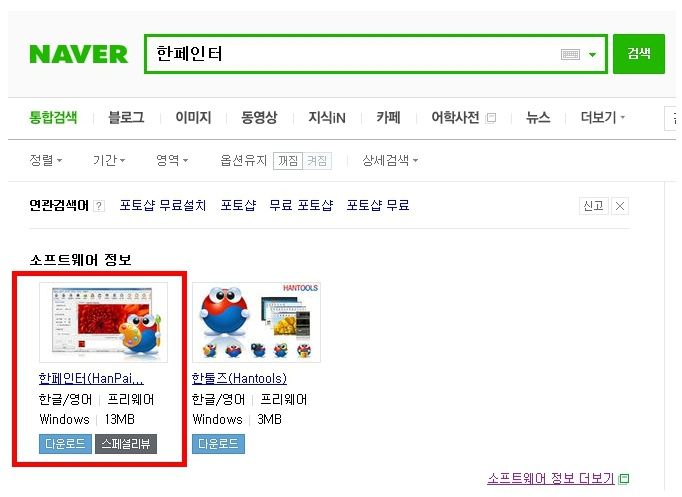Click the new-window icon beside 어학사전
The image size is (682, 497).
(x=491, y=118)
